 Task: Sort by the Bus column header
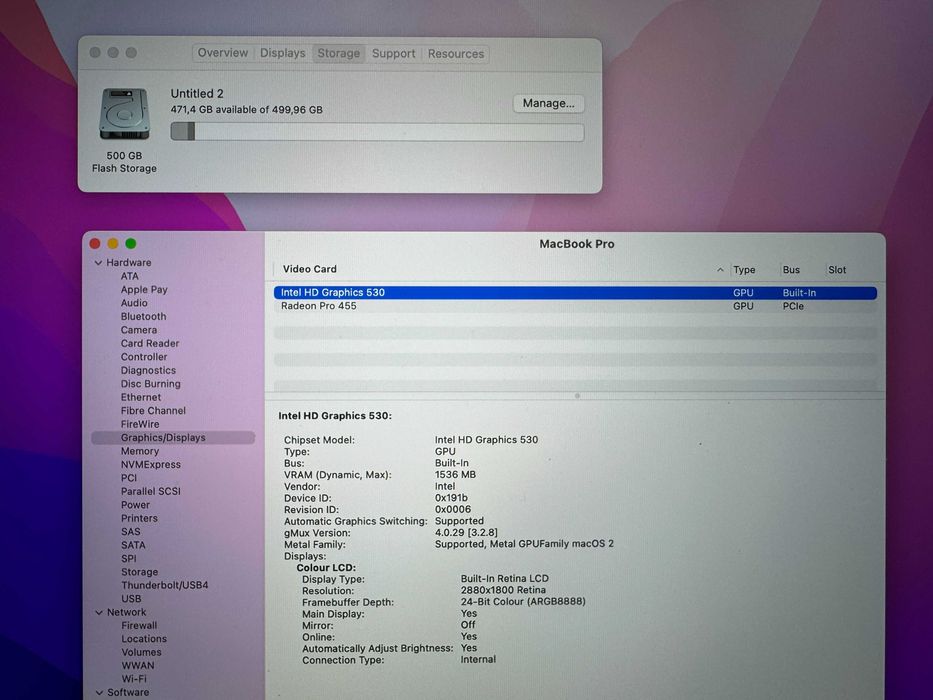791,270
